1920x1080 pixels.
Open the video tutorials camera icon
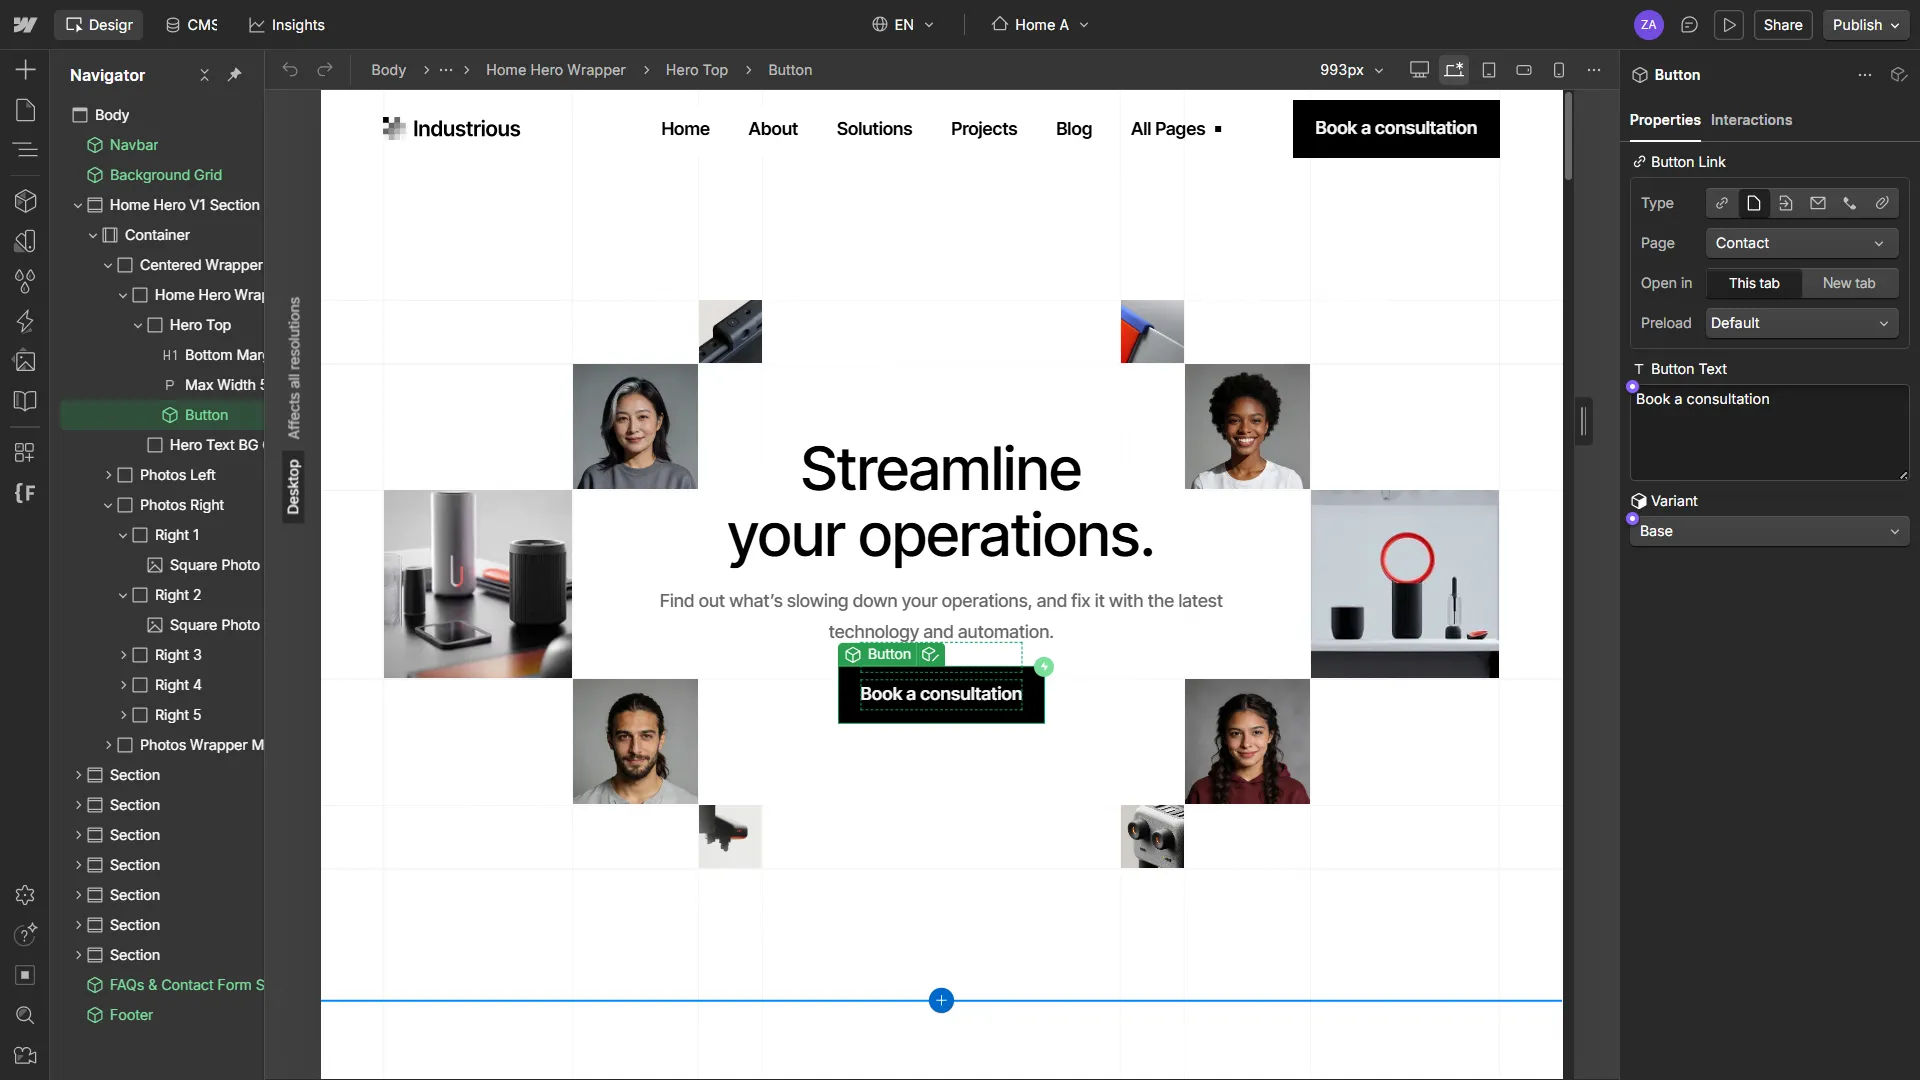(x=26, y=1055)
